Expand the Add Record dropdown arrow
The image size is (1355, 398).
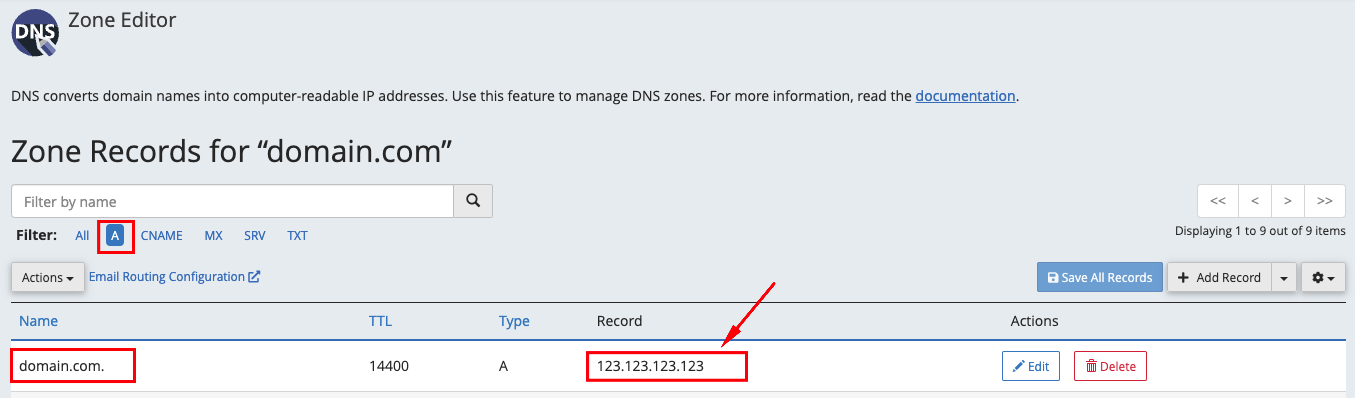coord(1285,277)
